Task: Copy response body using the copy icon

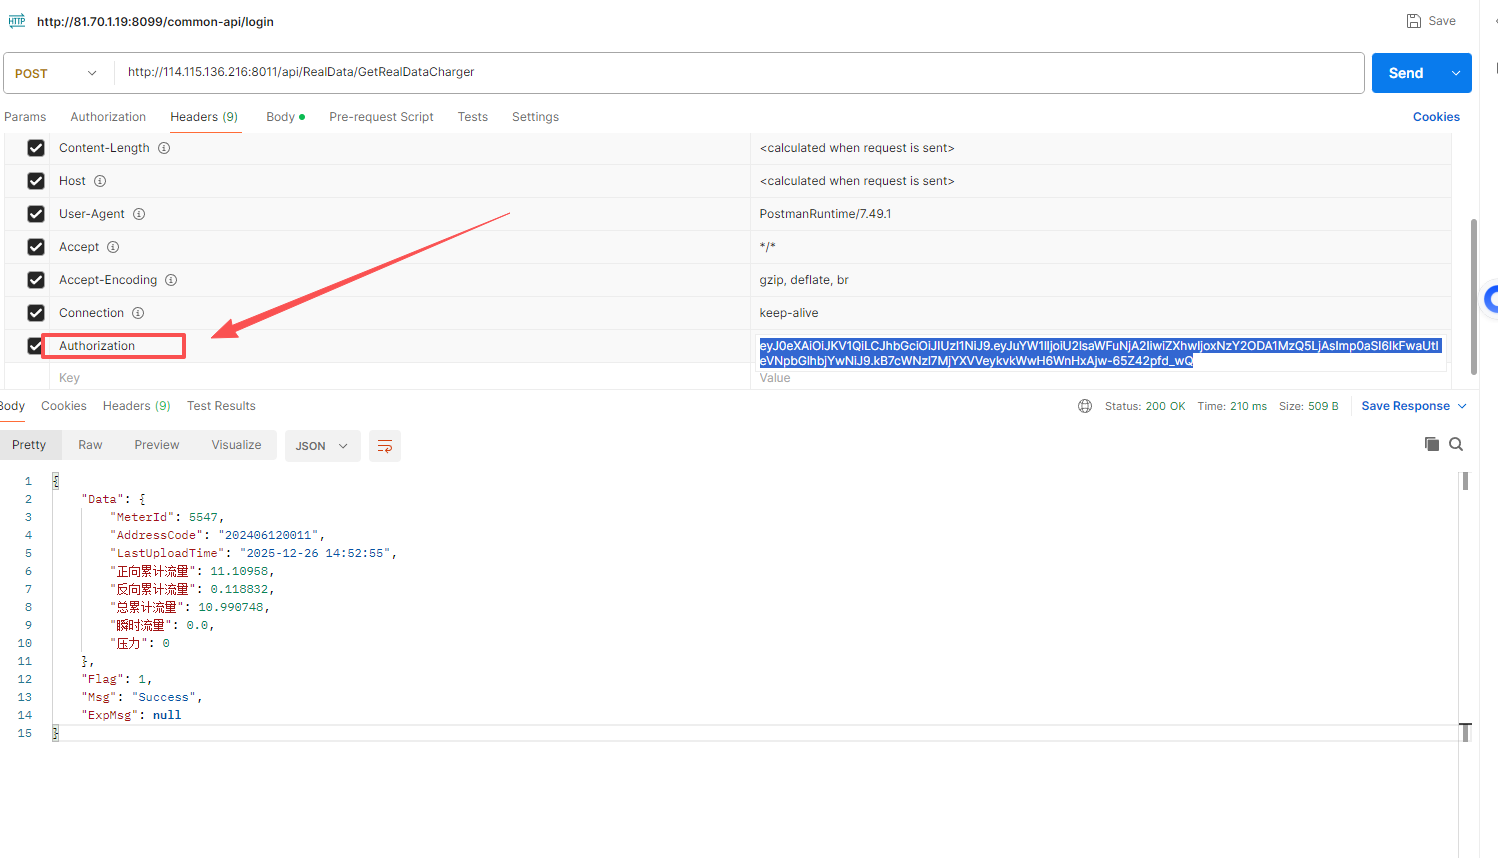Action: (1432, 444)
